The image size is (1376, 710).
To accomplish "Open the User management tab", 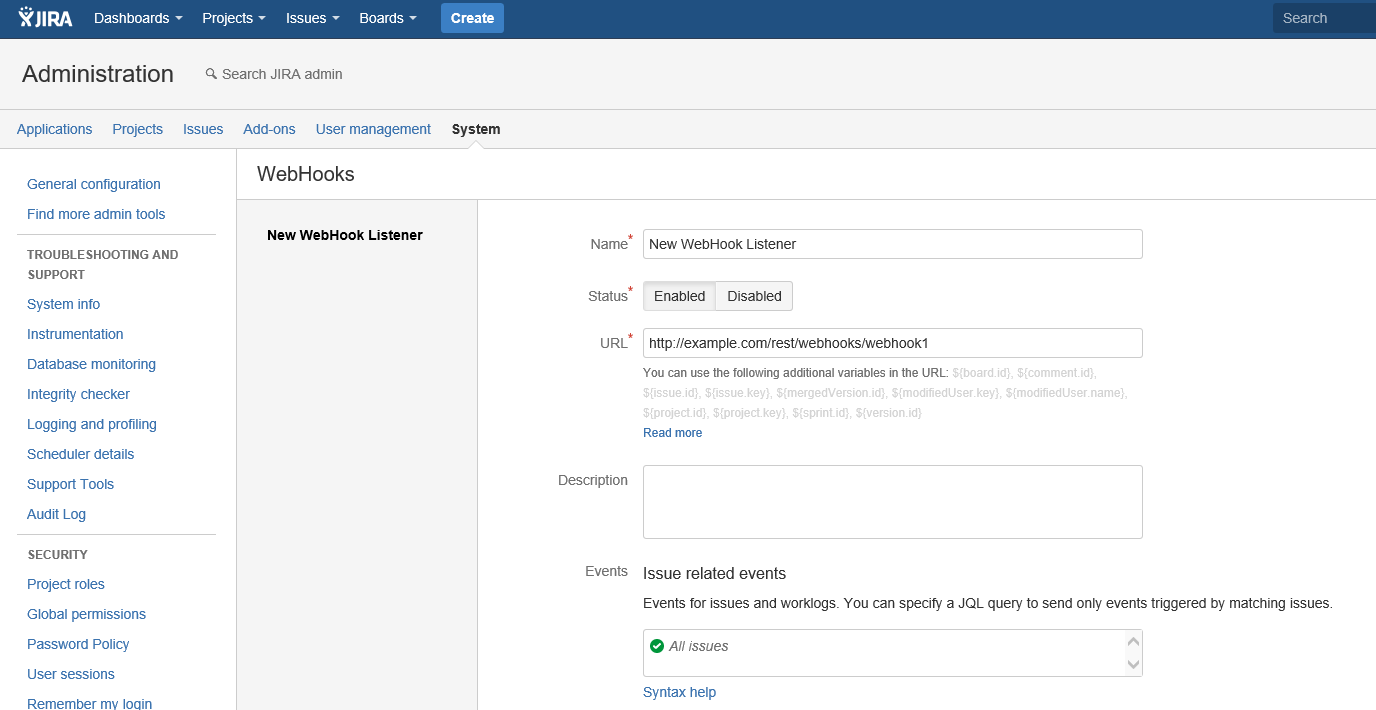I will coord(373,129).
